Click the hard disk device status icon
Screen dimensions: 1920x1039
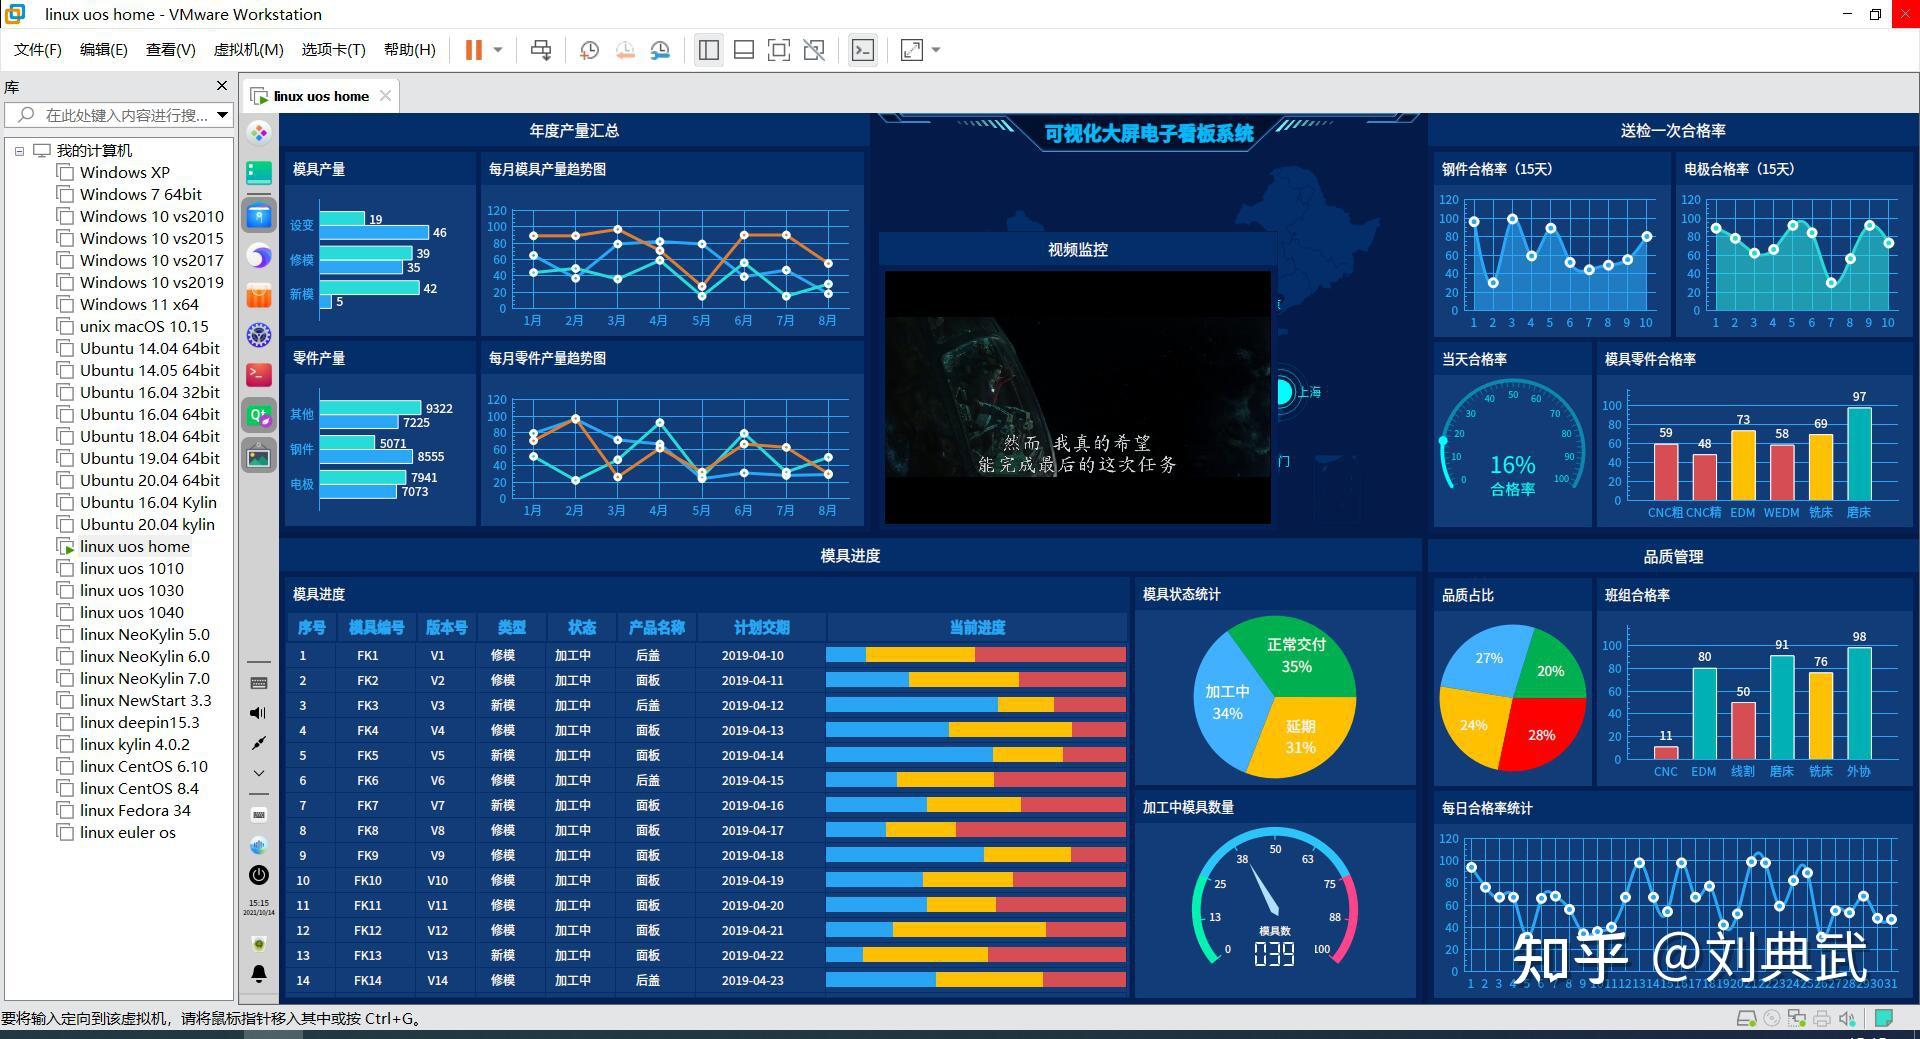1746,1019
